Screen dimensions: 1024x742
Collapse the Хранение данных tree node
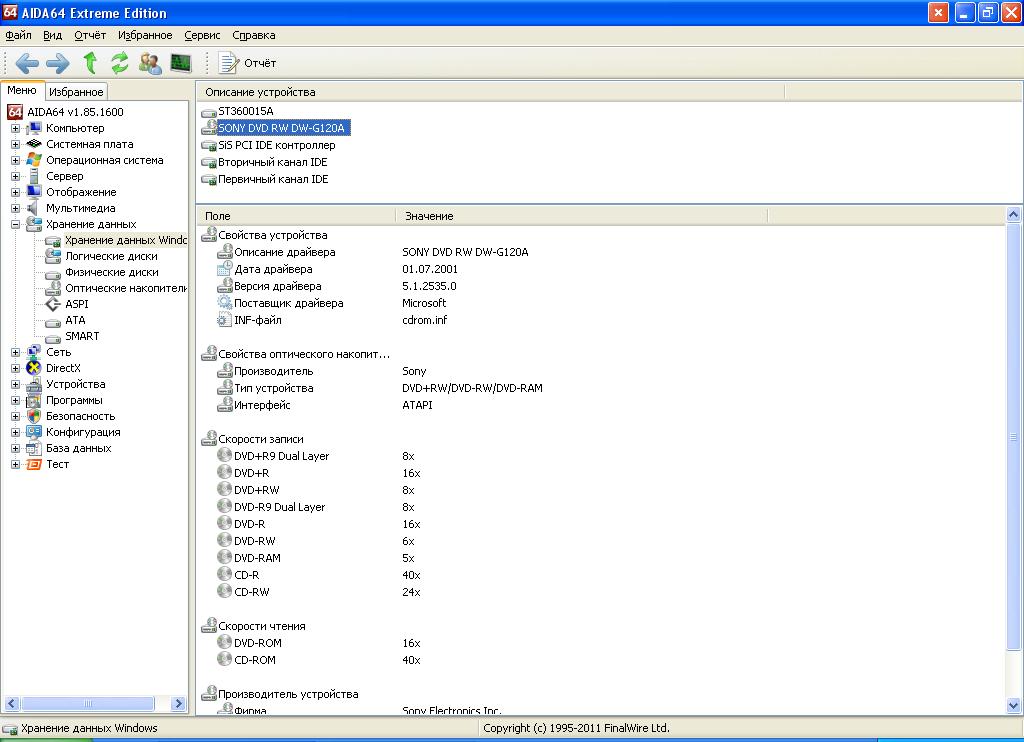click(15, 224)
